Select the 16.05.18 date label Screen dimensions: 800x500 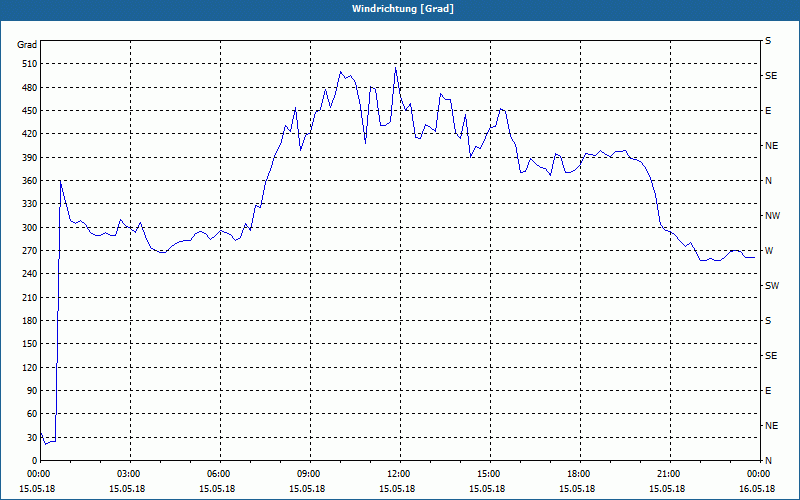(x=757, y=489)
